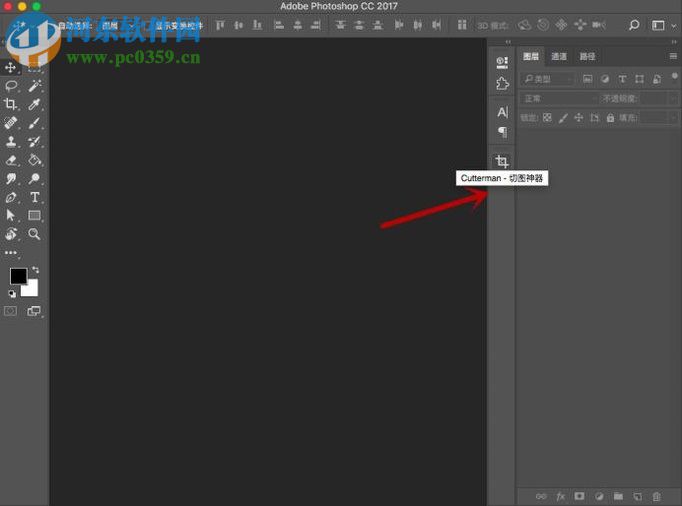Image resolution: width=682 pixels, height=506 pixels.
Task: Click the search magnifier in options bar
Action: click(634, 25)
